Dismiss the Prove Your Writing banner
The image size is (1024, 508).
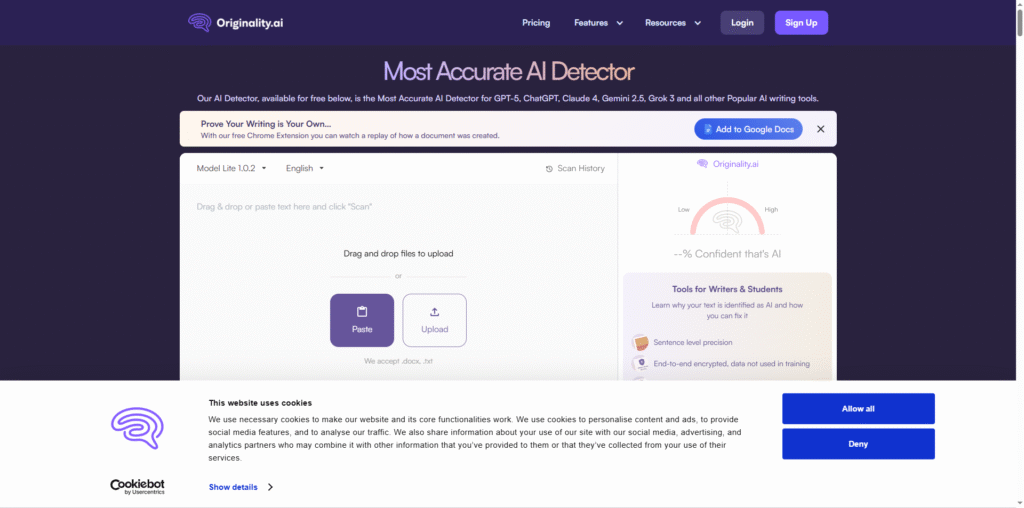(x=821, y=129)
